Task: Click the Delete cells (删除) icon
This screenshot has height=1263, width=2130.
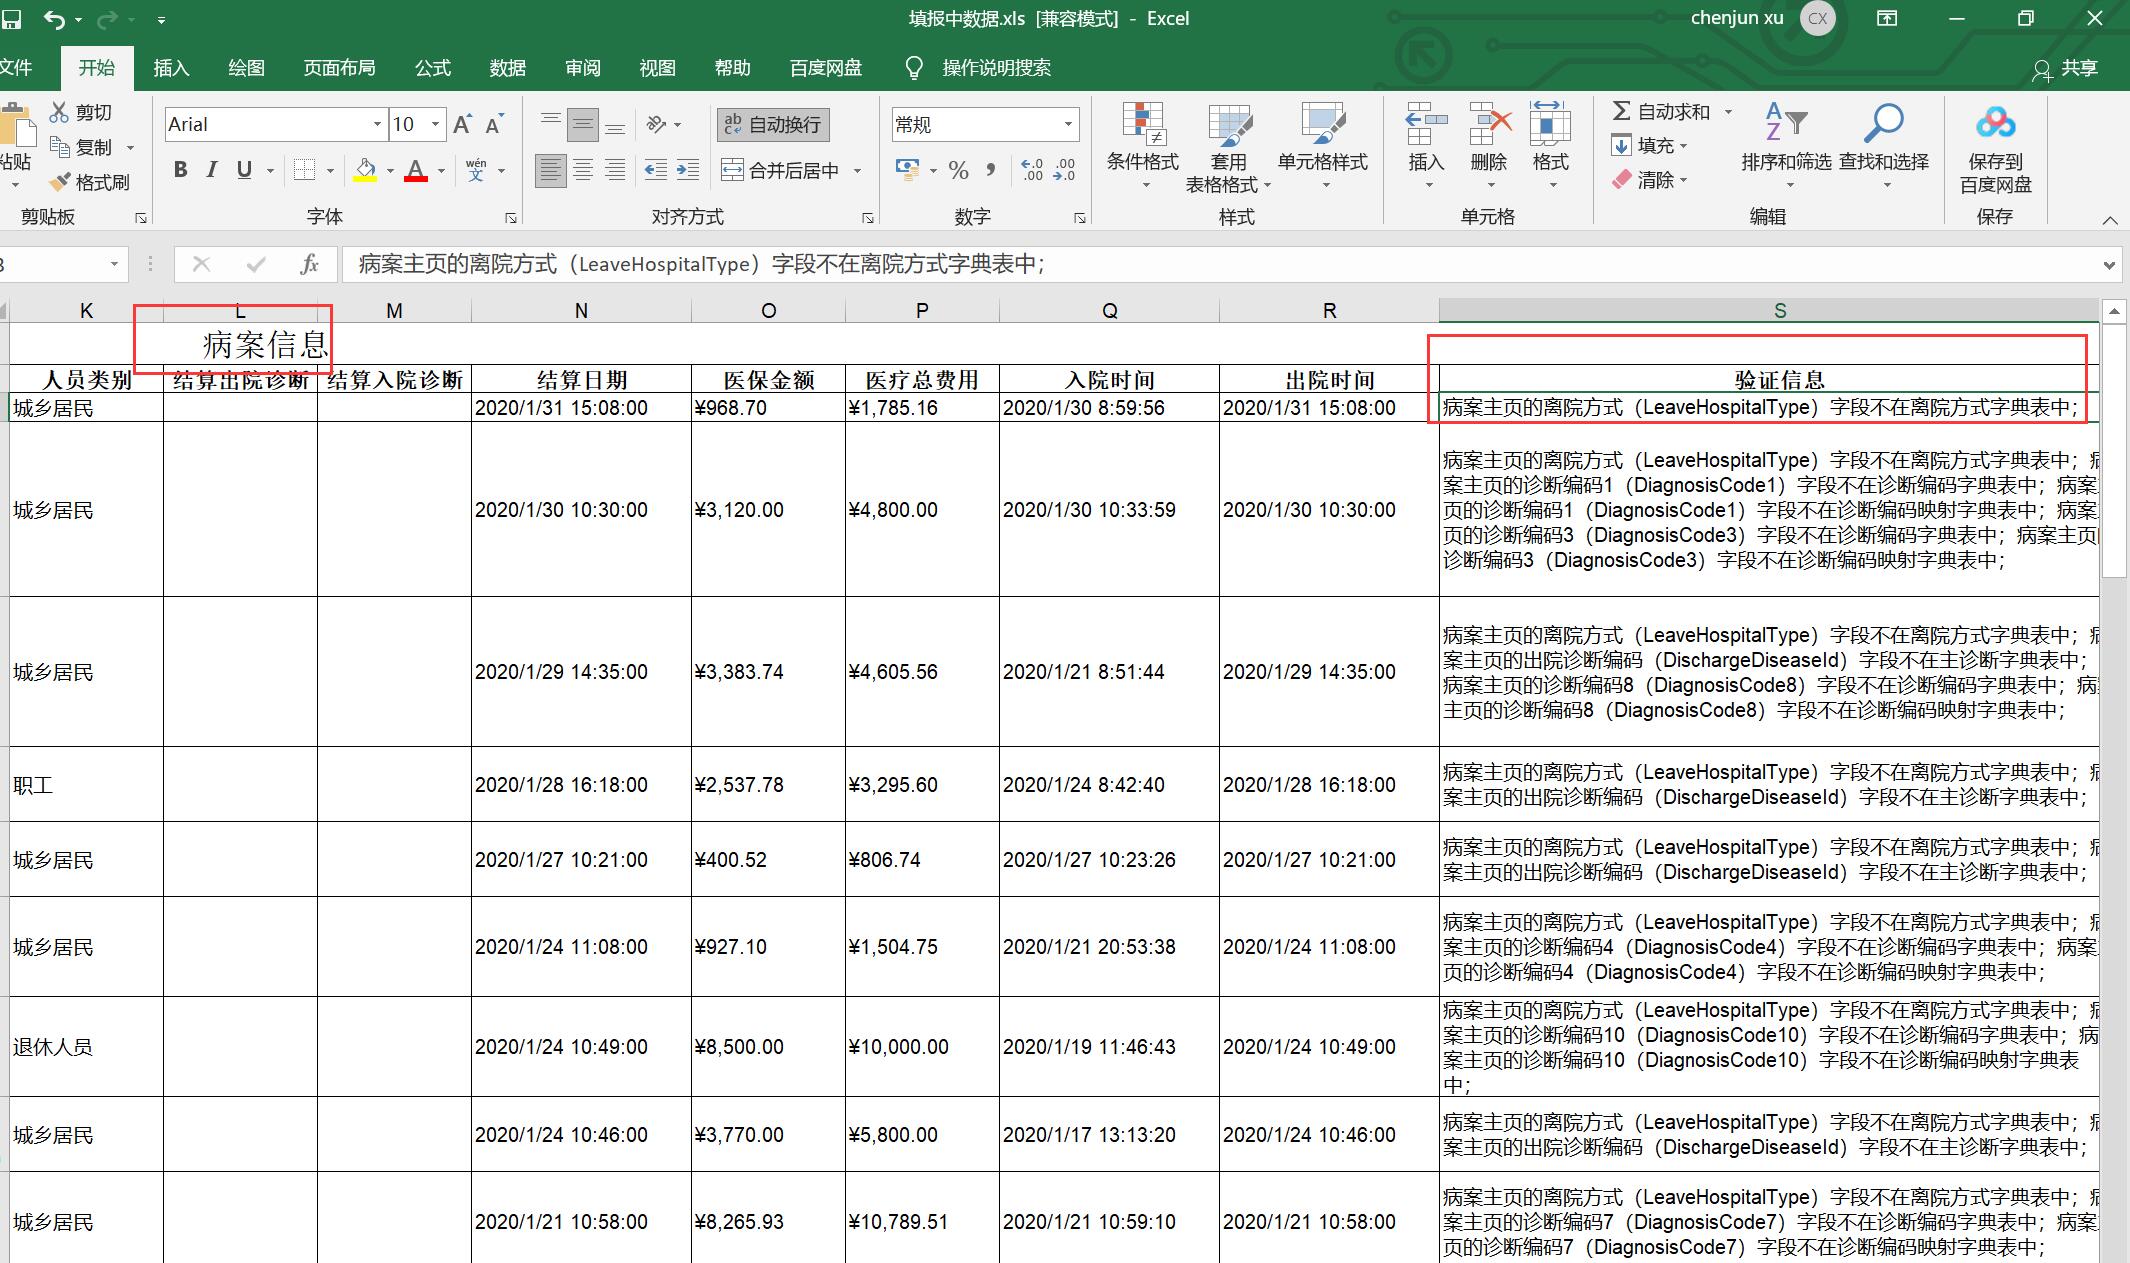Action: [x=1488, y=125]
